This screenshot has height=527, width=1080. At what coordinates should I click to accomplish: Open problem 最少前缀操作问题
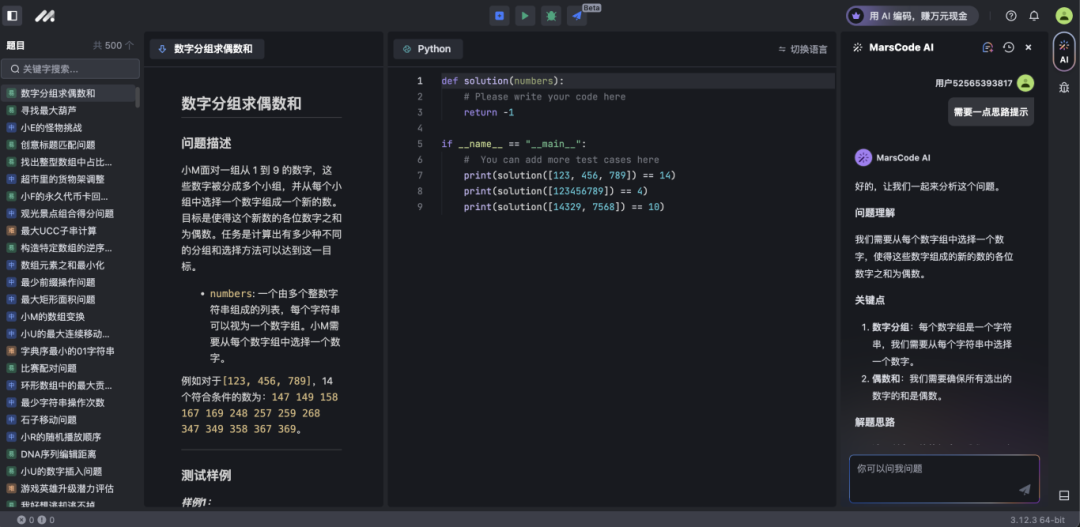pos(69,282)
